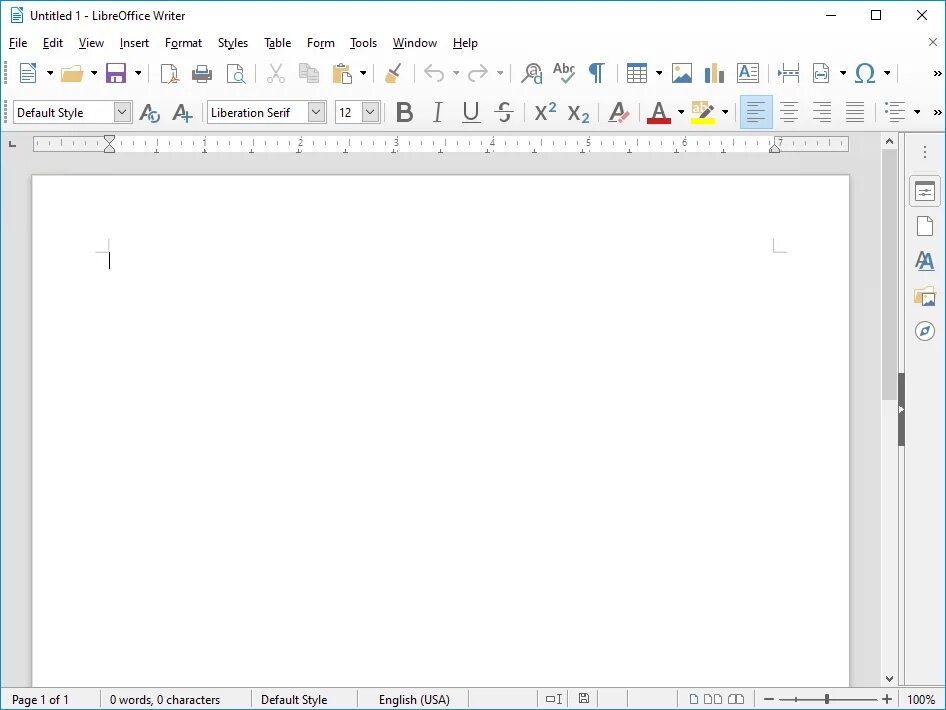Export directly as PDF
Viewport: 946px width, 710px height.
click(170, 73)
